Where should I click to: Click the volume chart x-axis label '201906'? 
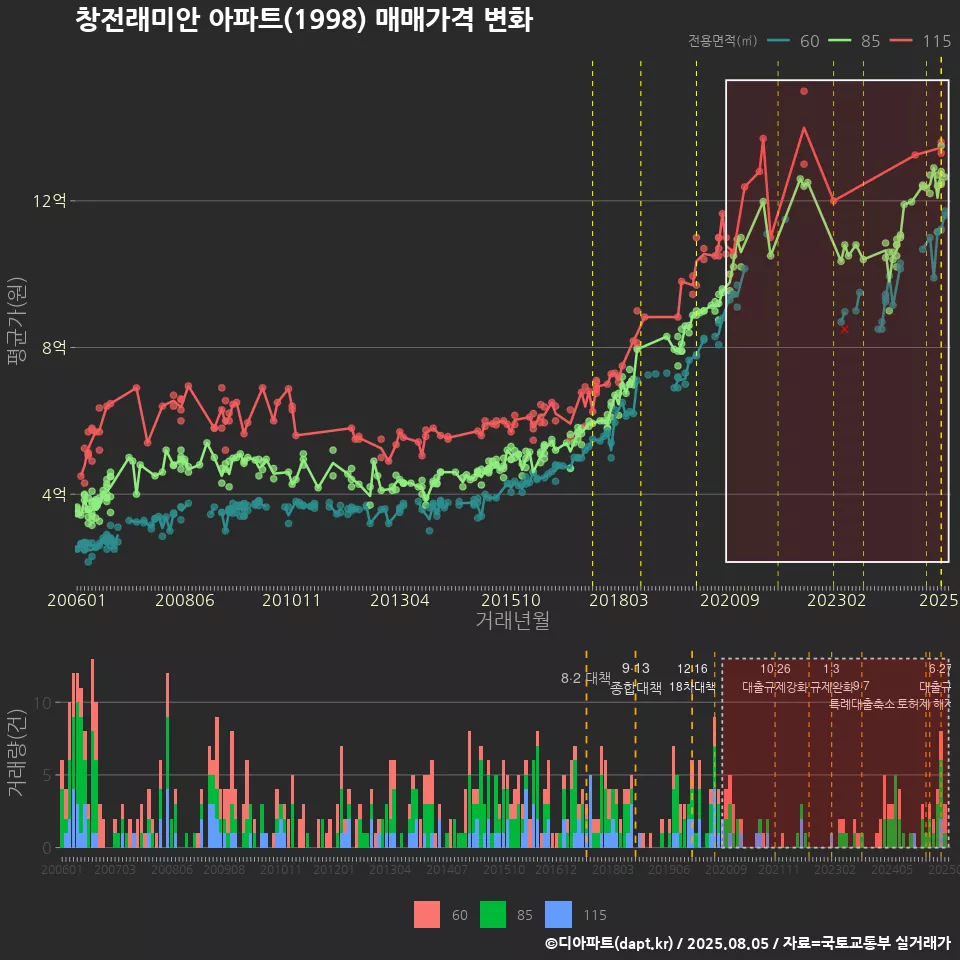tap(669, 869)
